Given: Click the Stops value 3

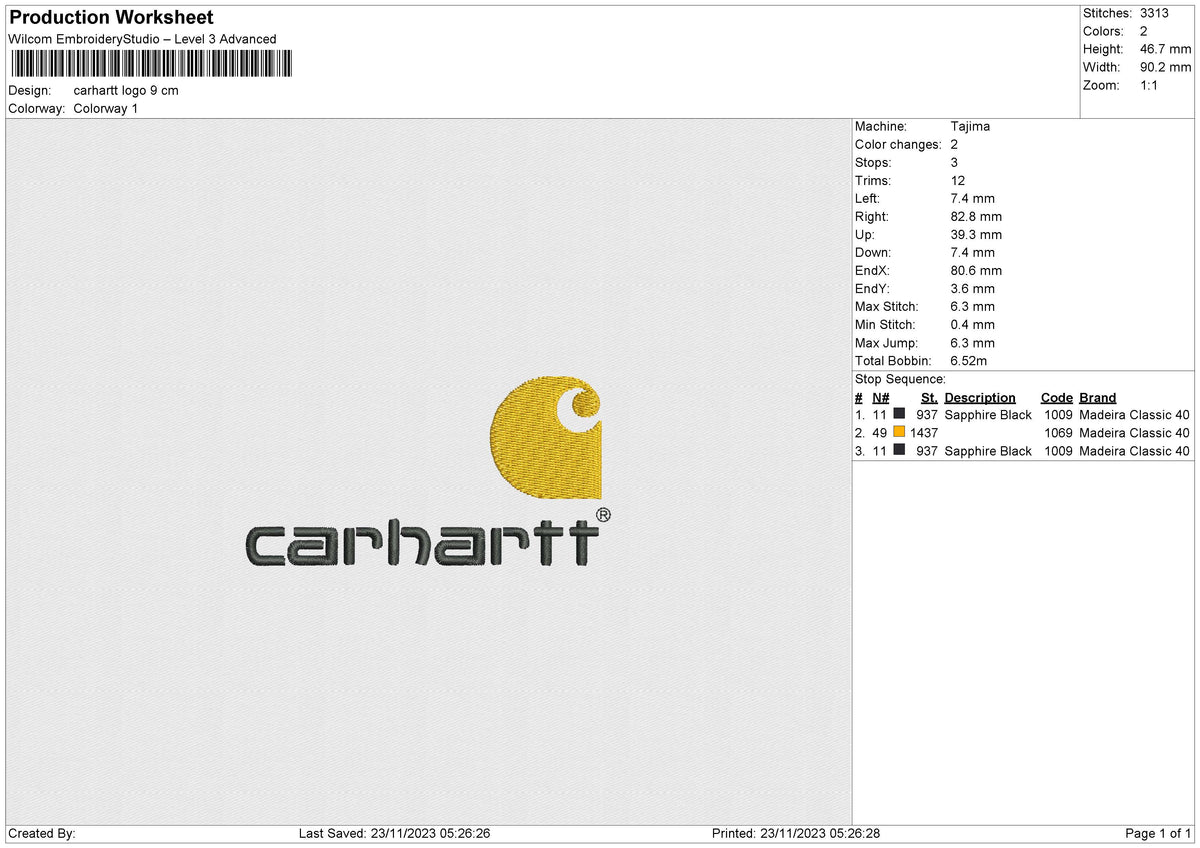Looking at the screenshot, I should pyautogui.click(x=954, y=163).
